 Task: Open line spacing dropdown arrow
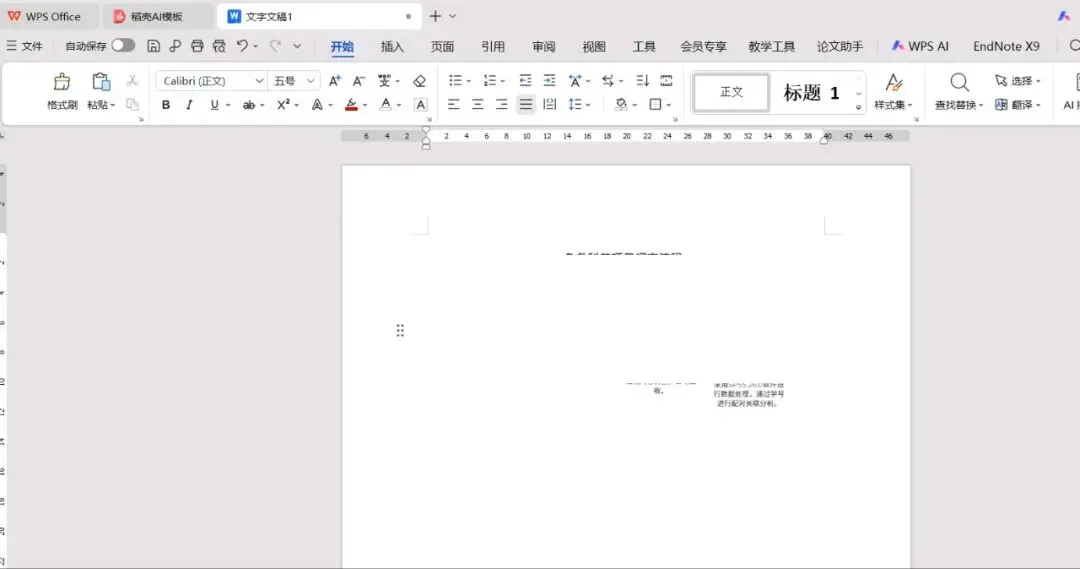point(588,105)
